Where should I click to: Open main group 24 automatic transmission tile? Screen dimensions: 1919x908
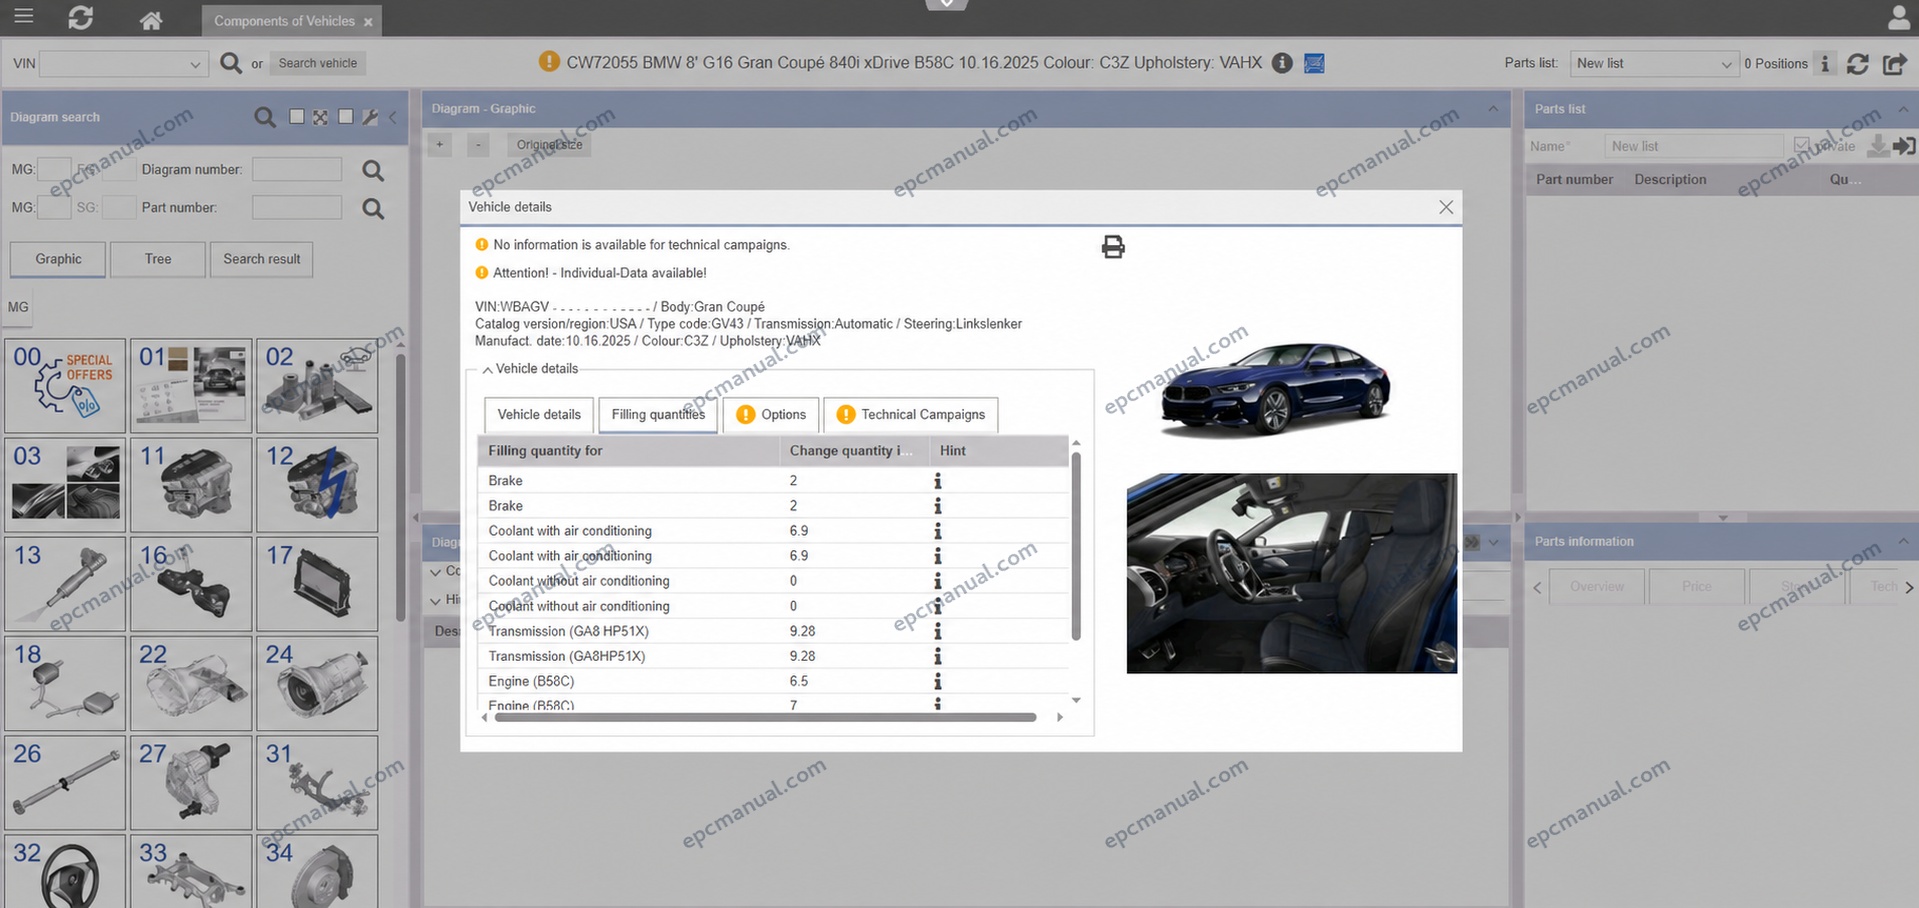pyautogui.click(x=317, y=684)
